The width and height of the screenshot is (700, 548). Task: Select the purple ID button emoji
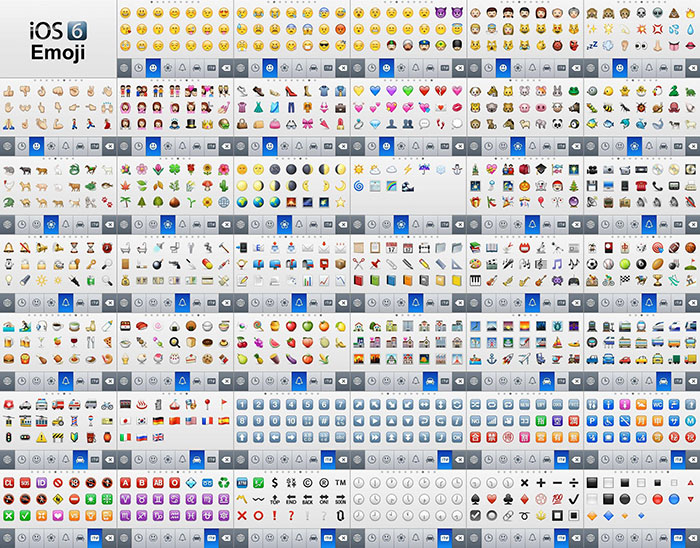pyautogui.click(x=42, y=483)
